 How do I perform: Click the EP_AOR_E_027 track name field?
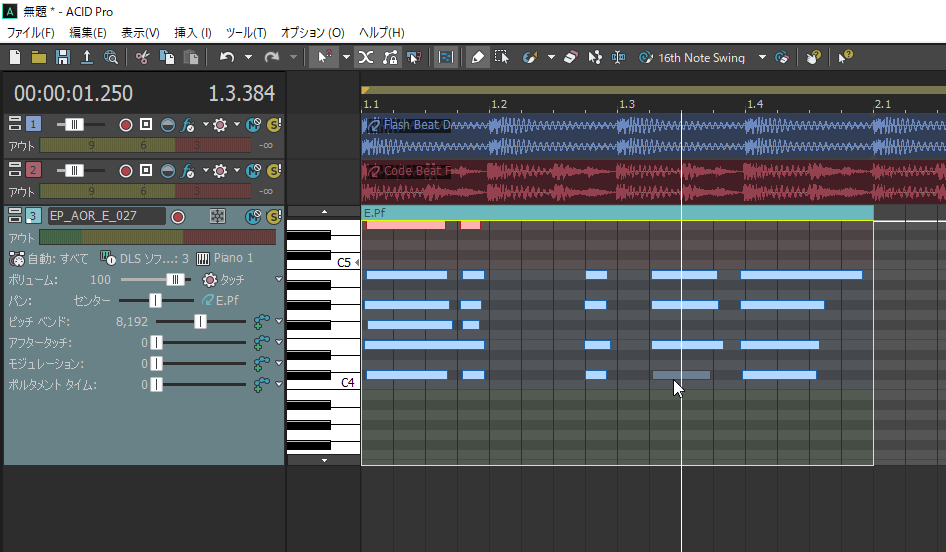point(106,216)
